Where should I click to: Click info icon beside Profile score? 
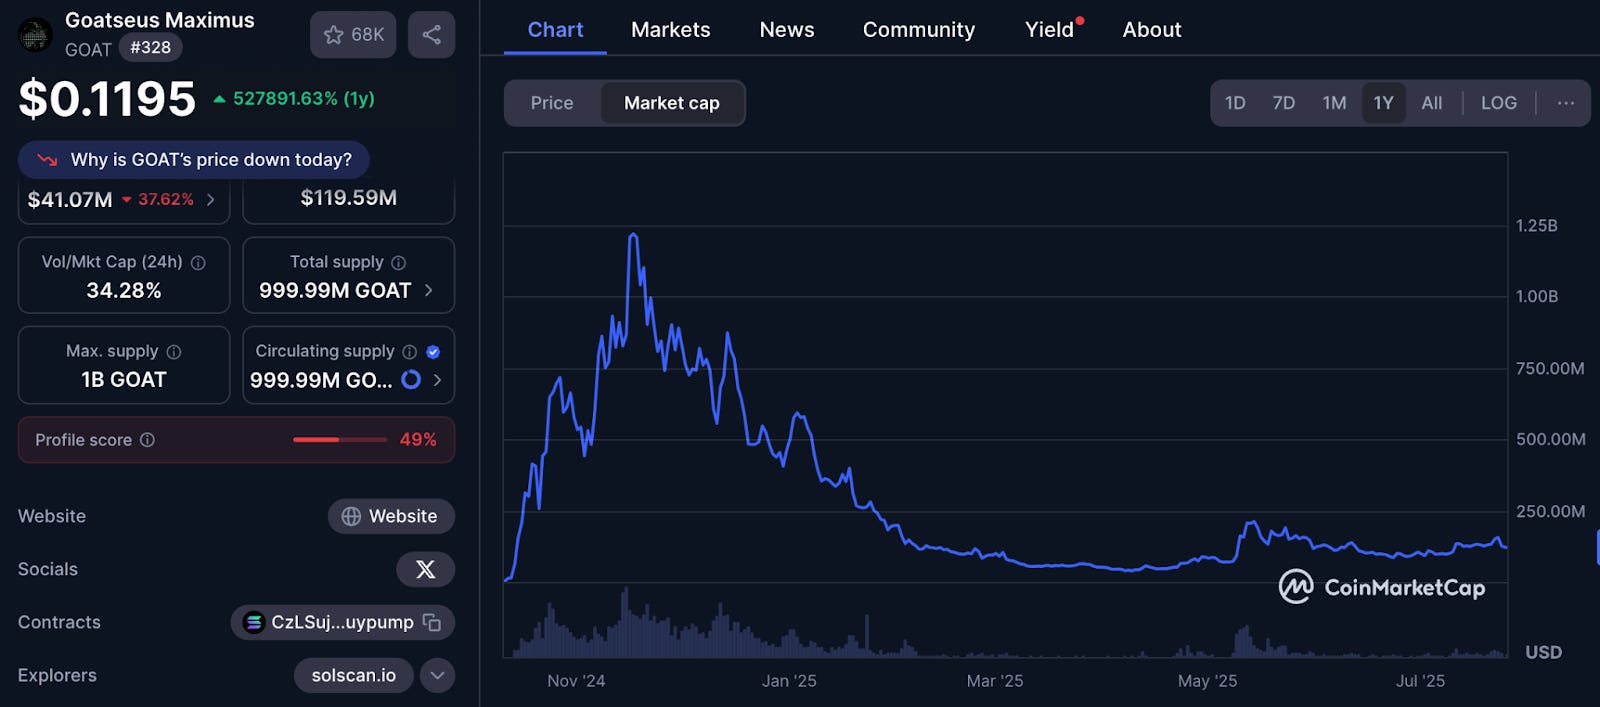[x=147, y=440]
